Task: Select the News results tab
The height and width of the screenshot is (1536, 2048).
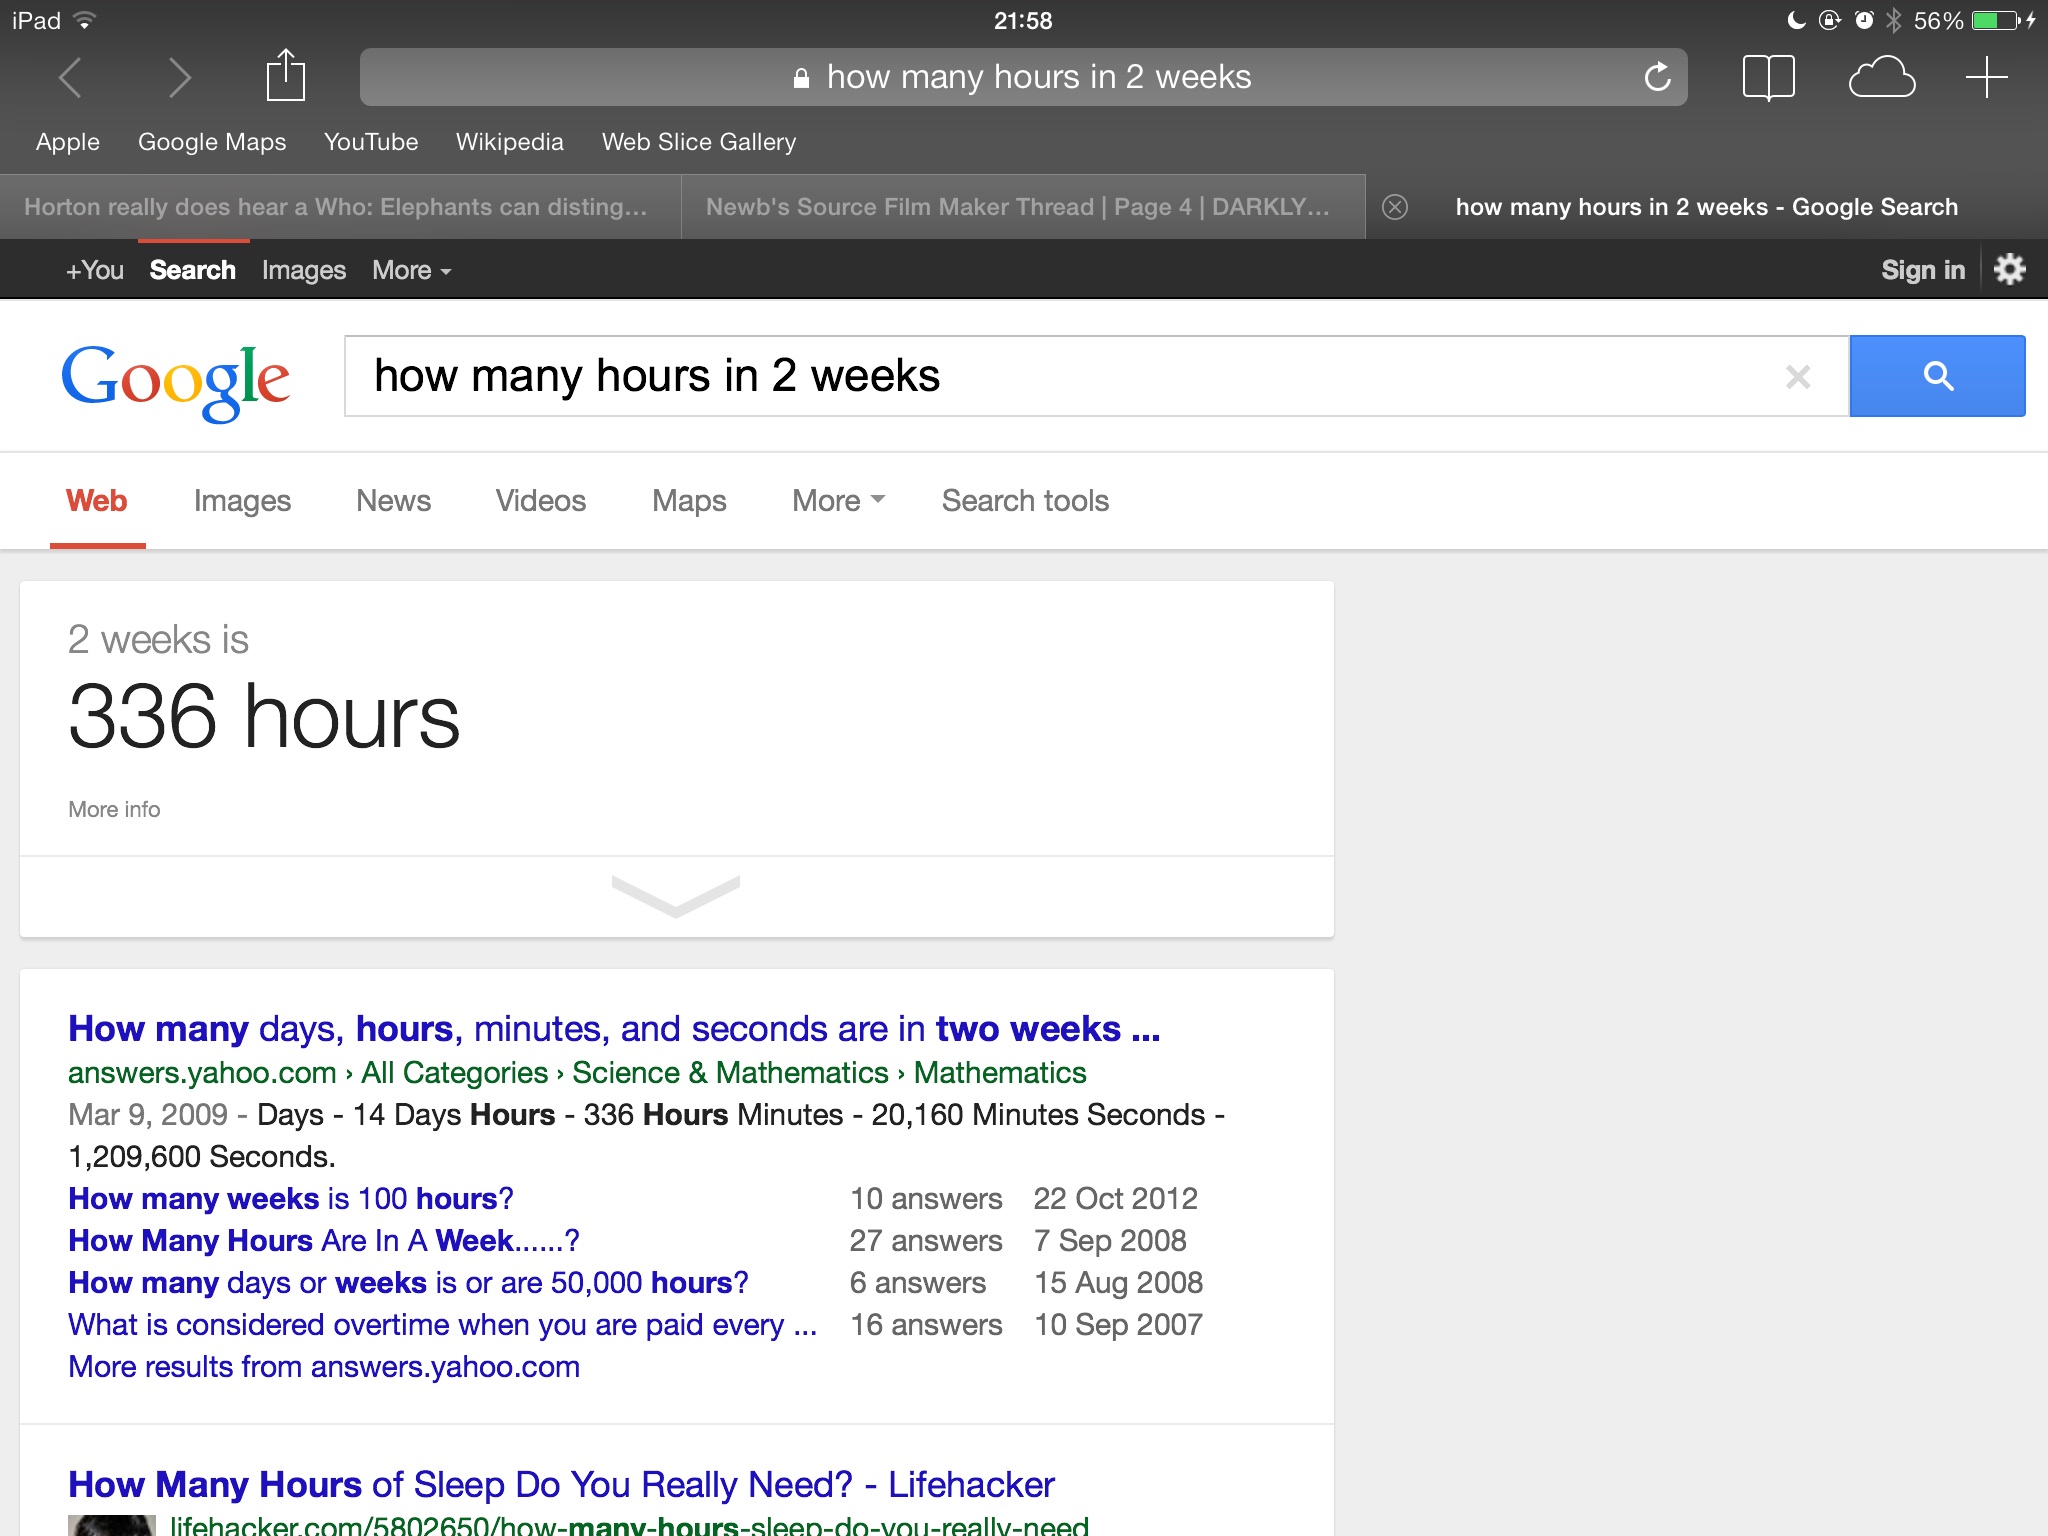Action: 393,500
